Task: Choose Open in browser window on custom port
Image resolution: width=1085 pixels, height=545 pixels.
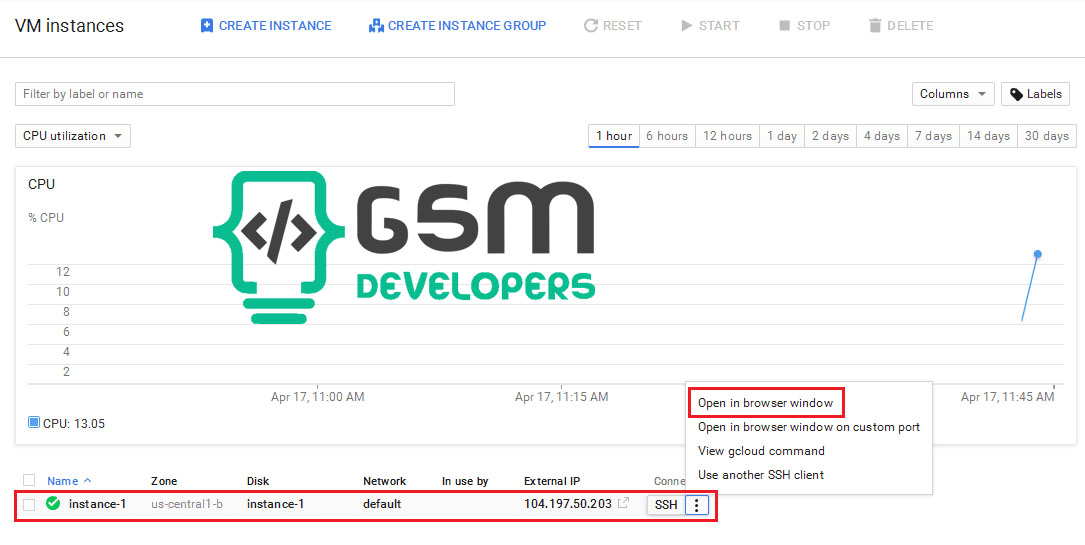Action: click(x=809, y=427)
